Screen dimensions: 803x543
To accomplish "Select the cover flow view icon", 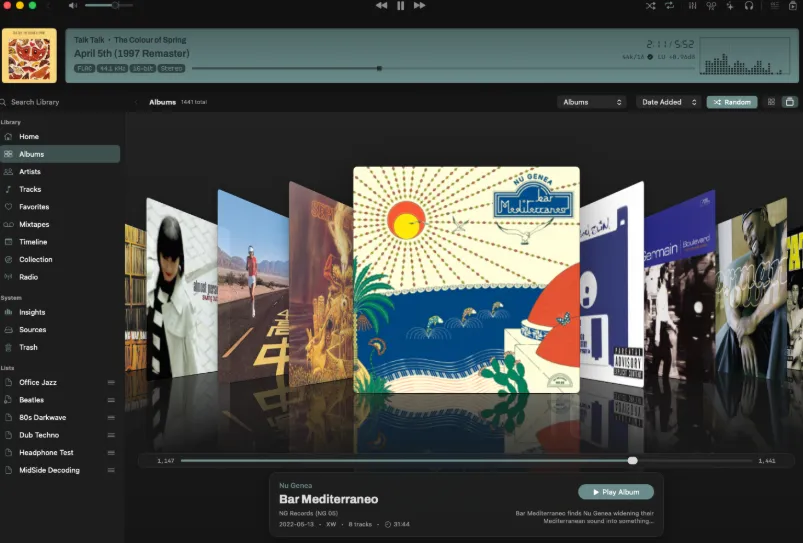I will pyautogui.click(x=790, y=102).
